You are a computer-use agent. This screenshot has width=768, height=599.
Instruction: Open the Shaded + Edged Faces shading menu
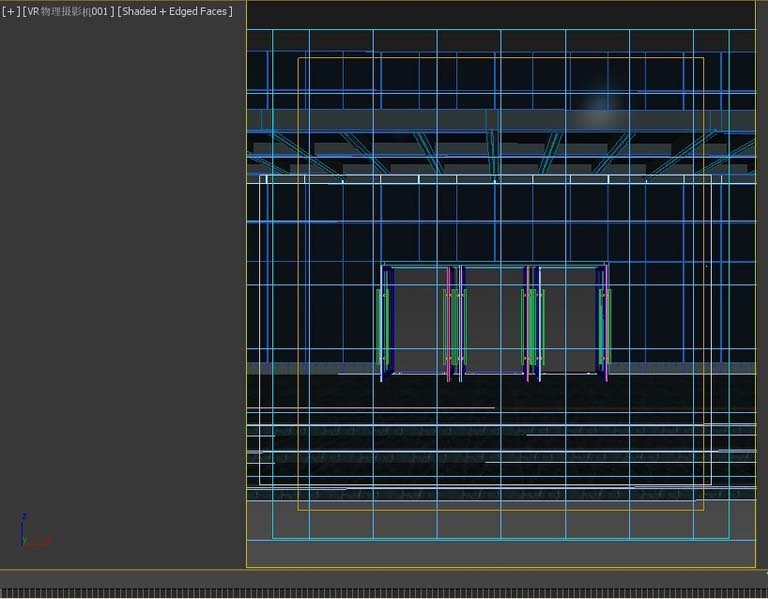[175, 11]
